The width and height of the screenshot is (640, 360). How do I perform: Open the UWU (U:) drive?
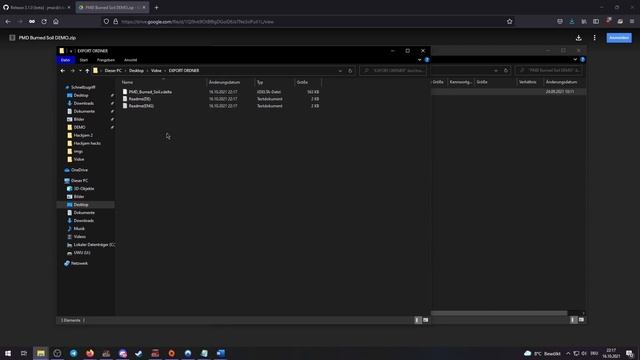tap(82, 253)
